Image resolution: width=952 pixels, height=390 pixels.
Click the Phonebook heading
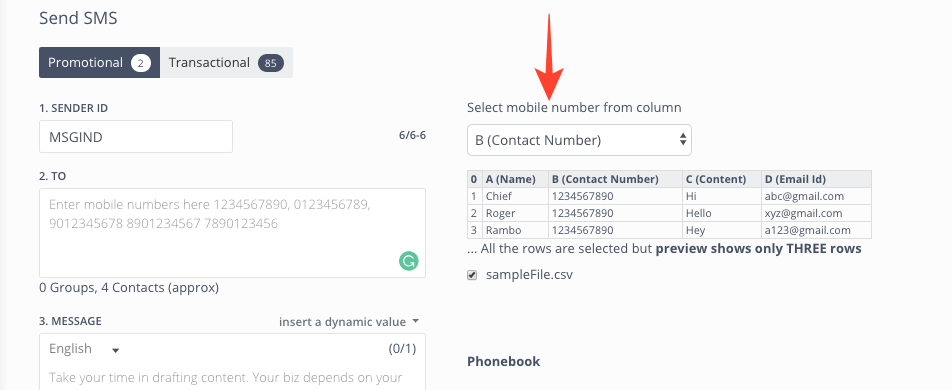pyautogui.click(x=503, y=361)
